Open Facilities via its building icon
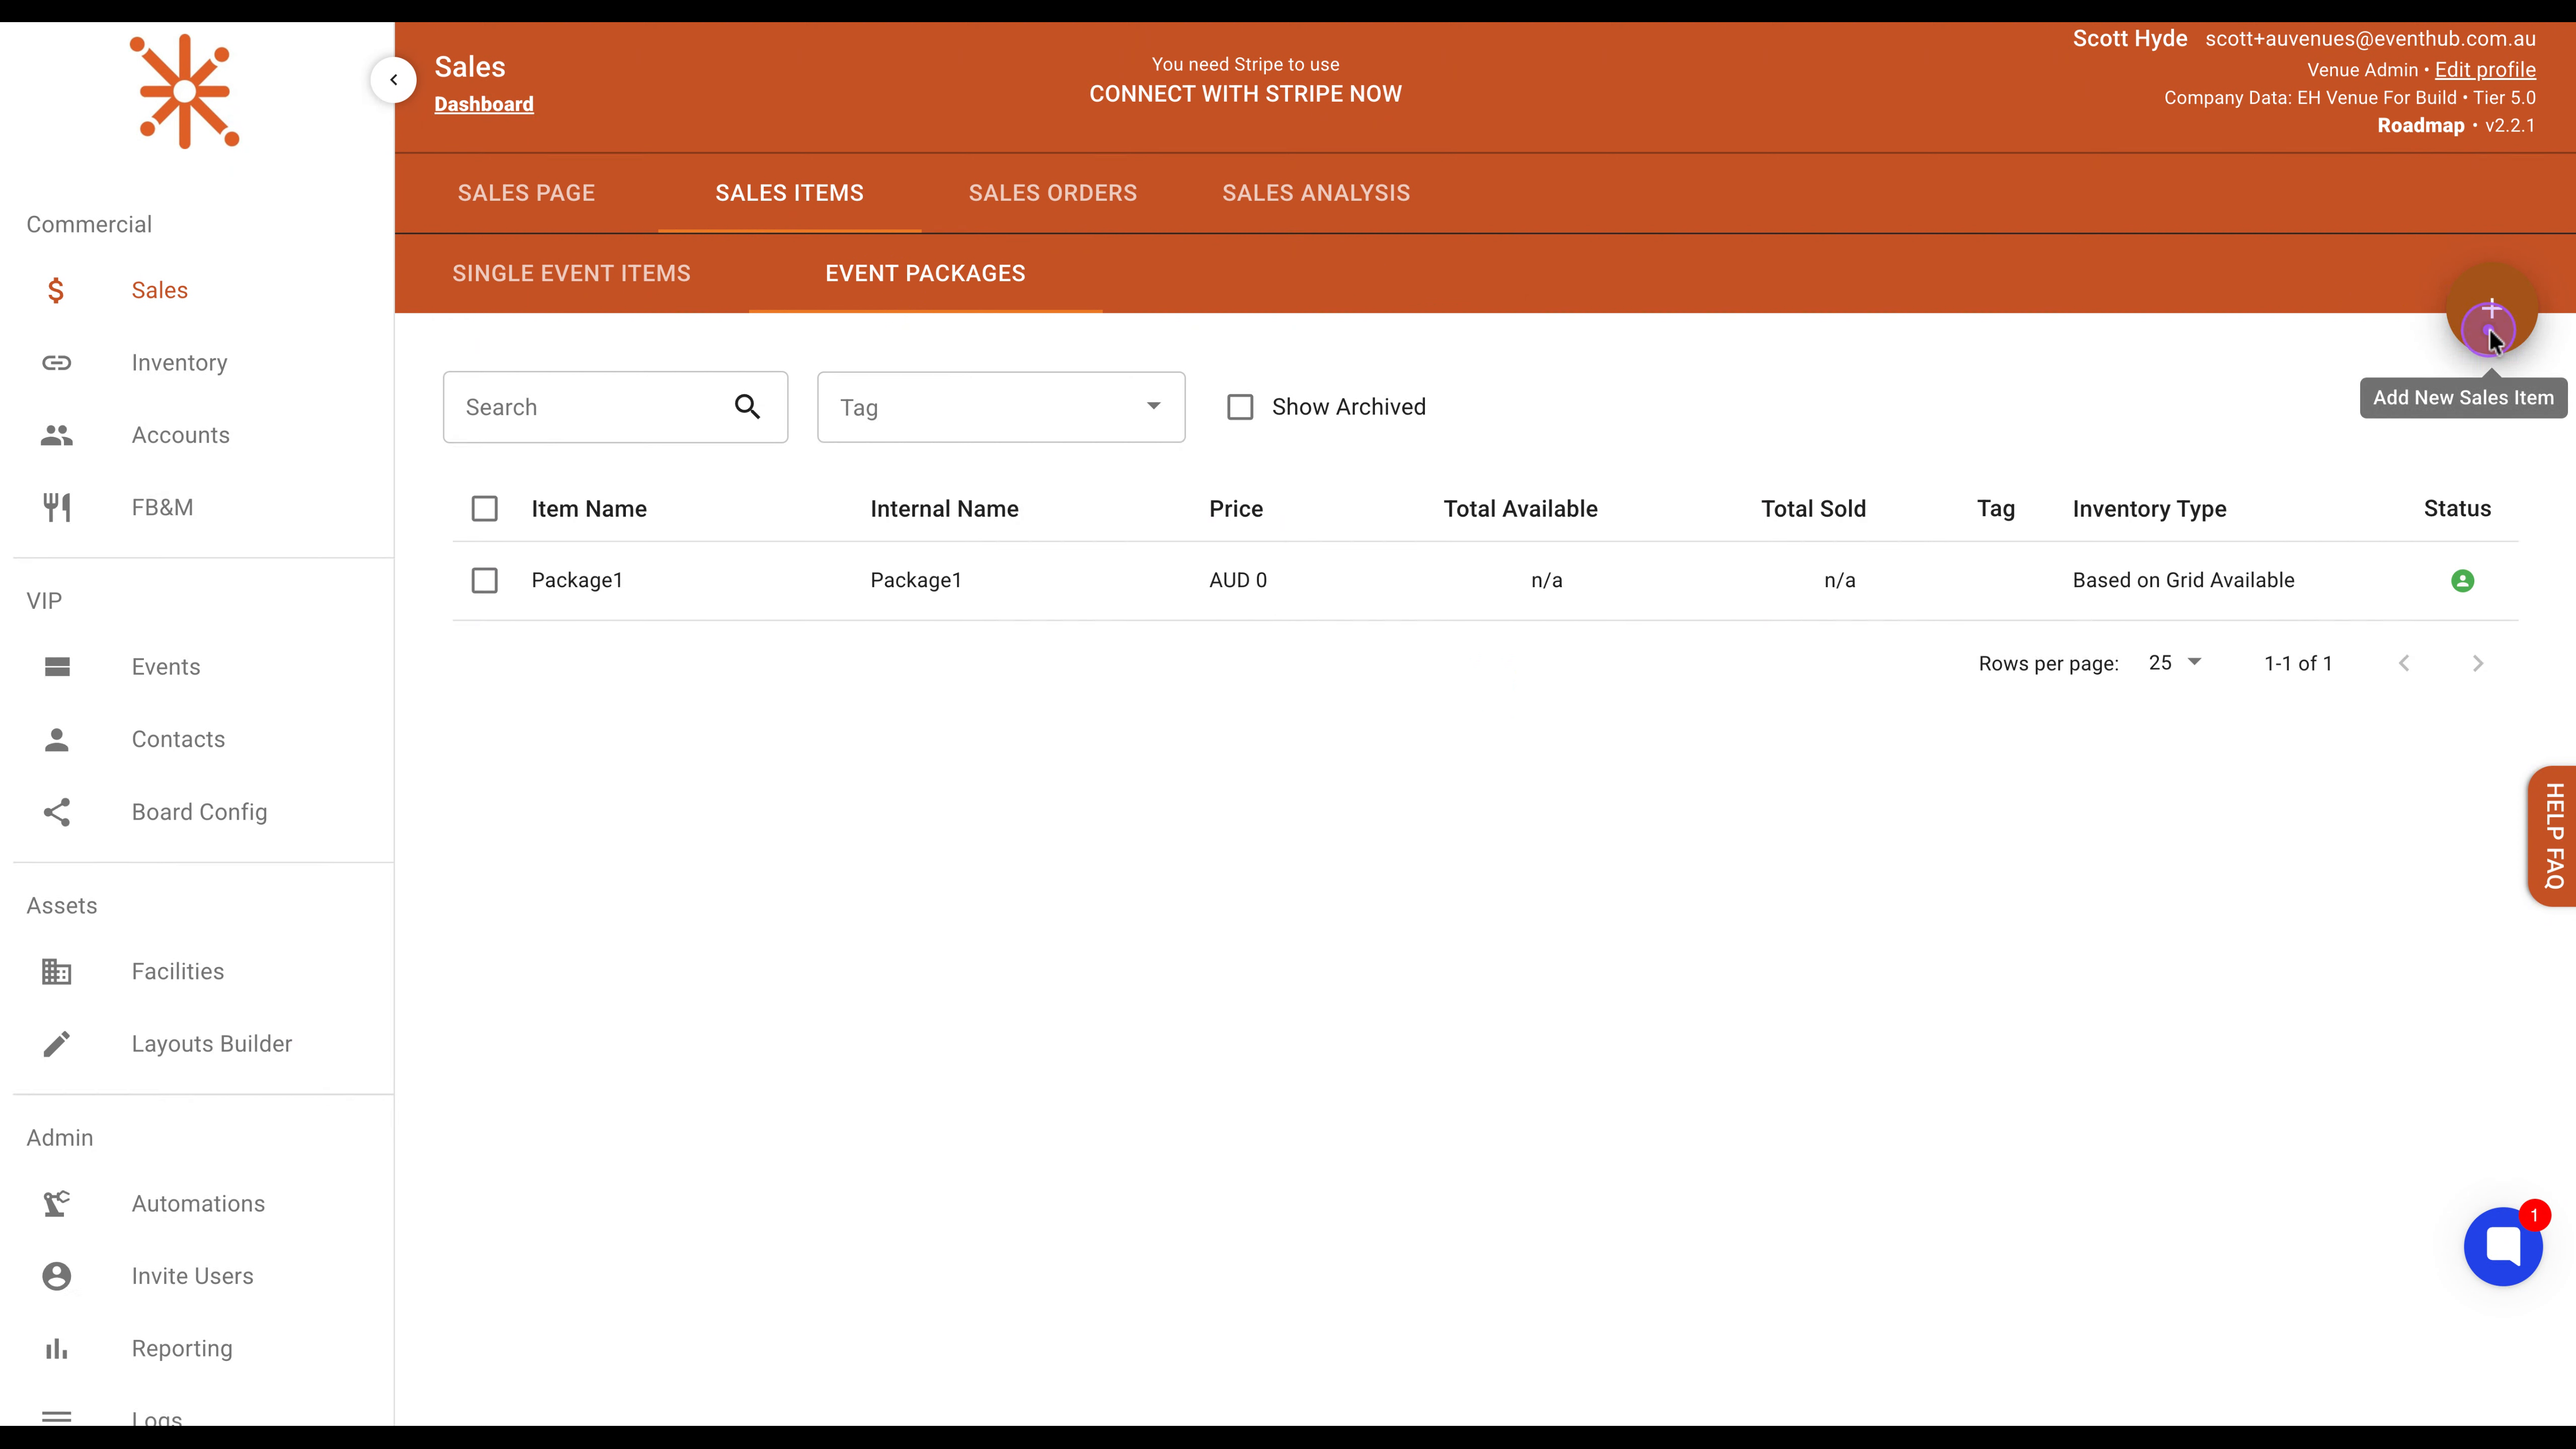 [x=57, y=971]
